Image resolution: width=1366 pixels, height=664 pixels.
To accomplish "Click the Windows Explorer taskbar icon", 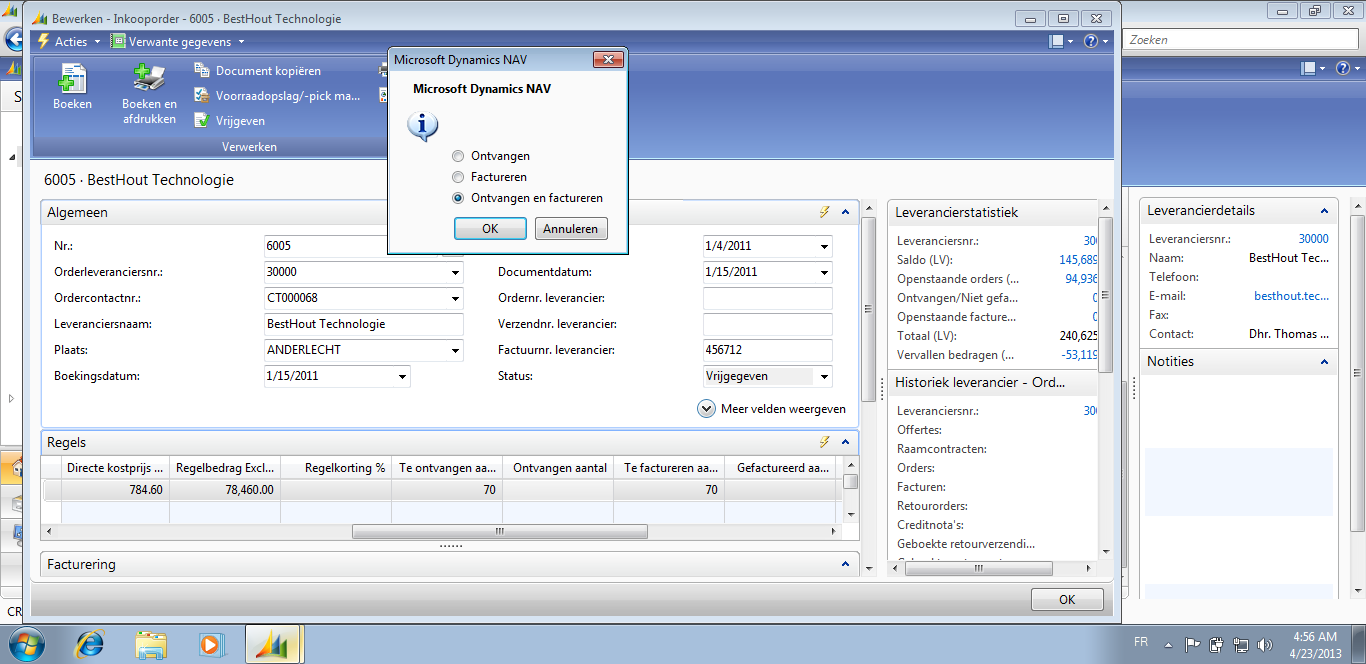I will coord(150,644).
